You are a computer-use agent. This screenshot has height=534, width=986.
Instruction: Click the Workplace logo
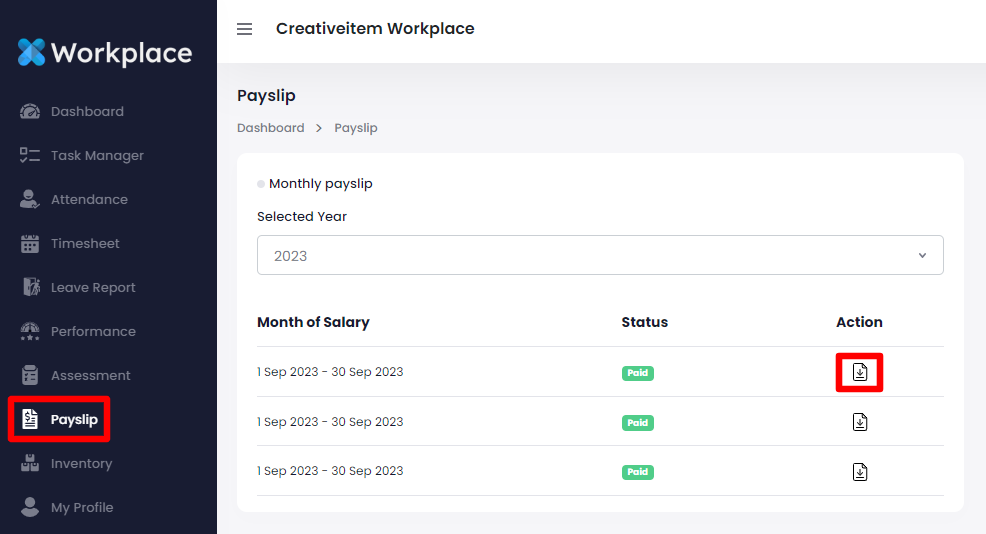point(105,52)
